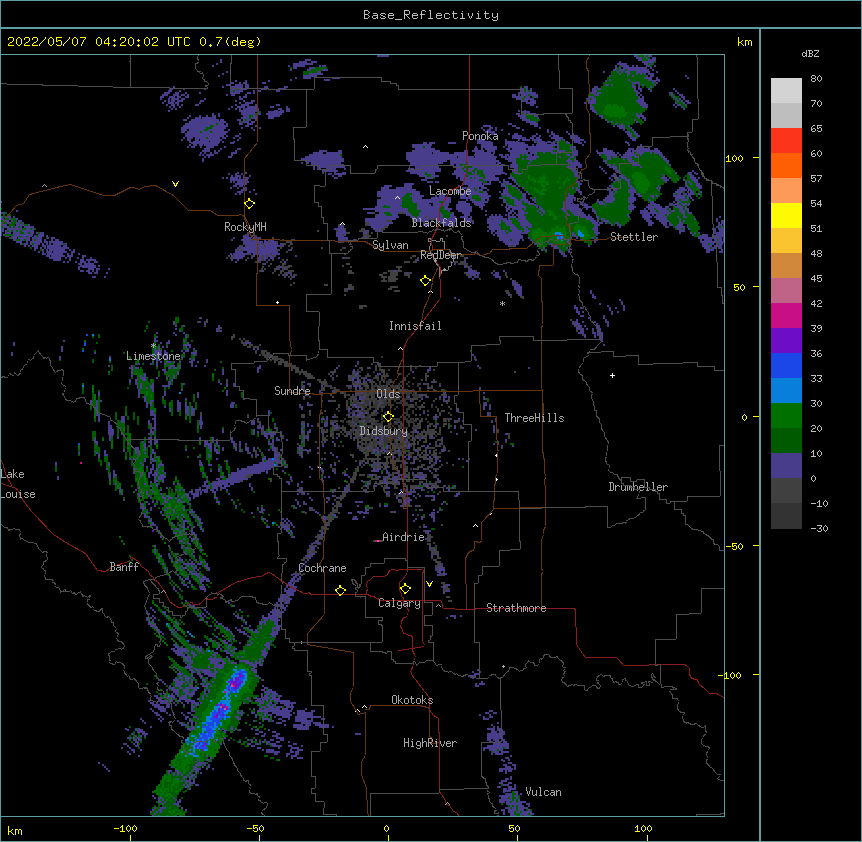Select the Lacombe label
The width and height of the screenshot is (862, 842).
click(x=450, y=191)
